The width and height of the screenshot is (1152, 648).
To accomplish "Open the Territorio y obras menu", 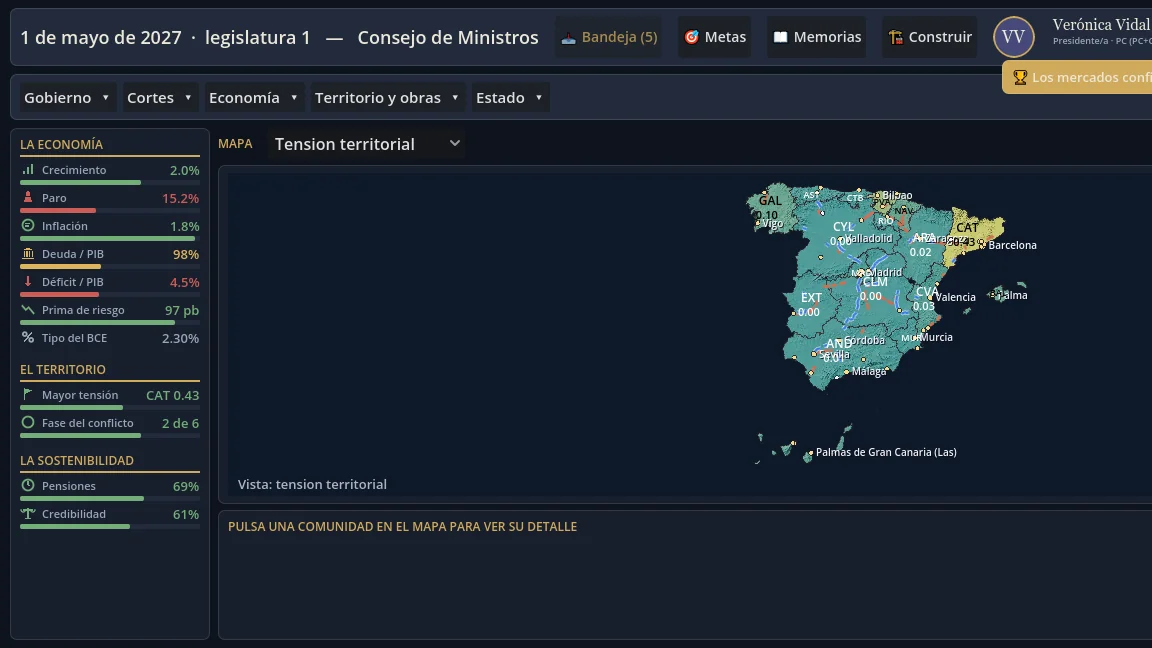I will pyautogui.click(x=387, y=98).
